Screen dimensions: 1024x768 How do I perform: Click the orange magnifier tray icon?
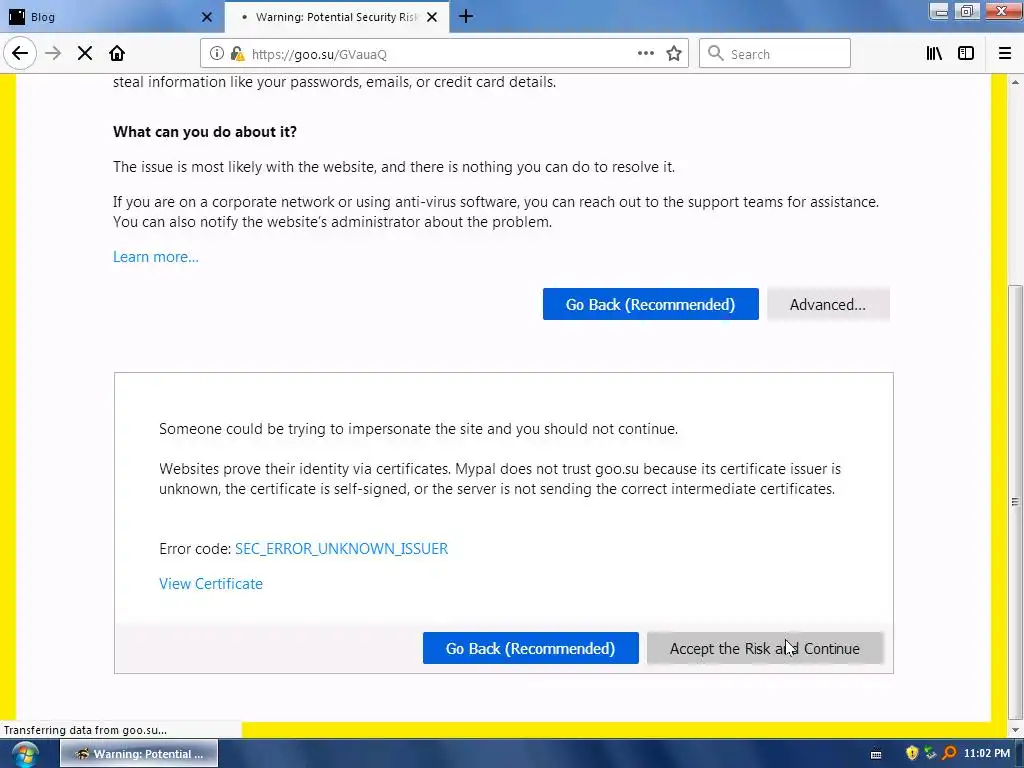950,753
